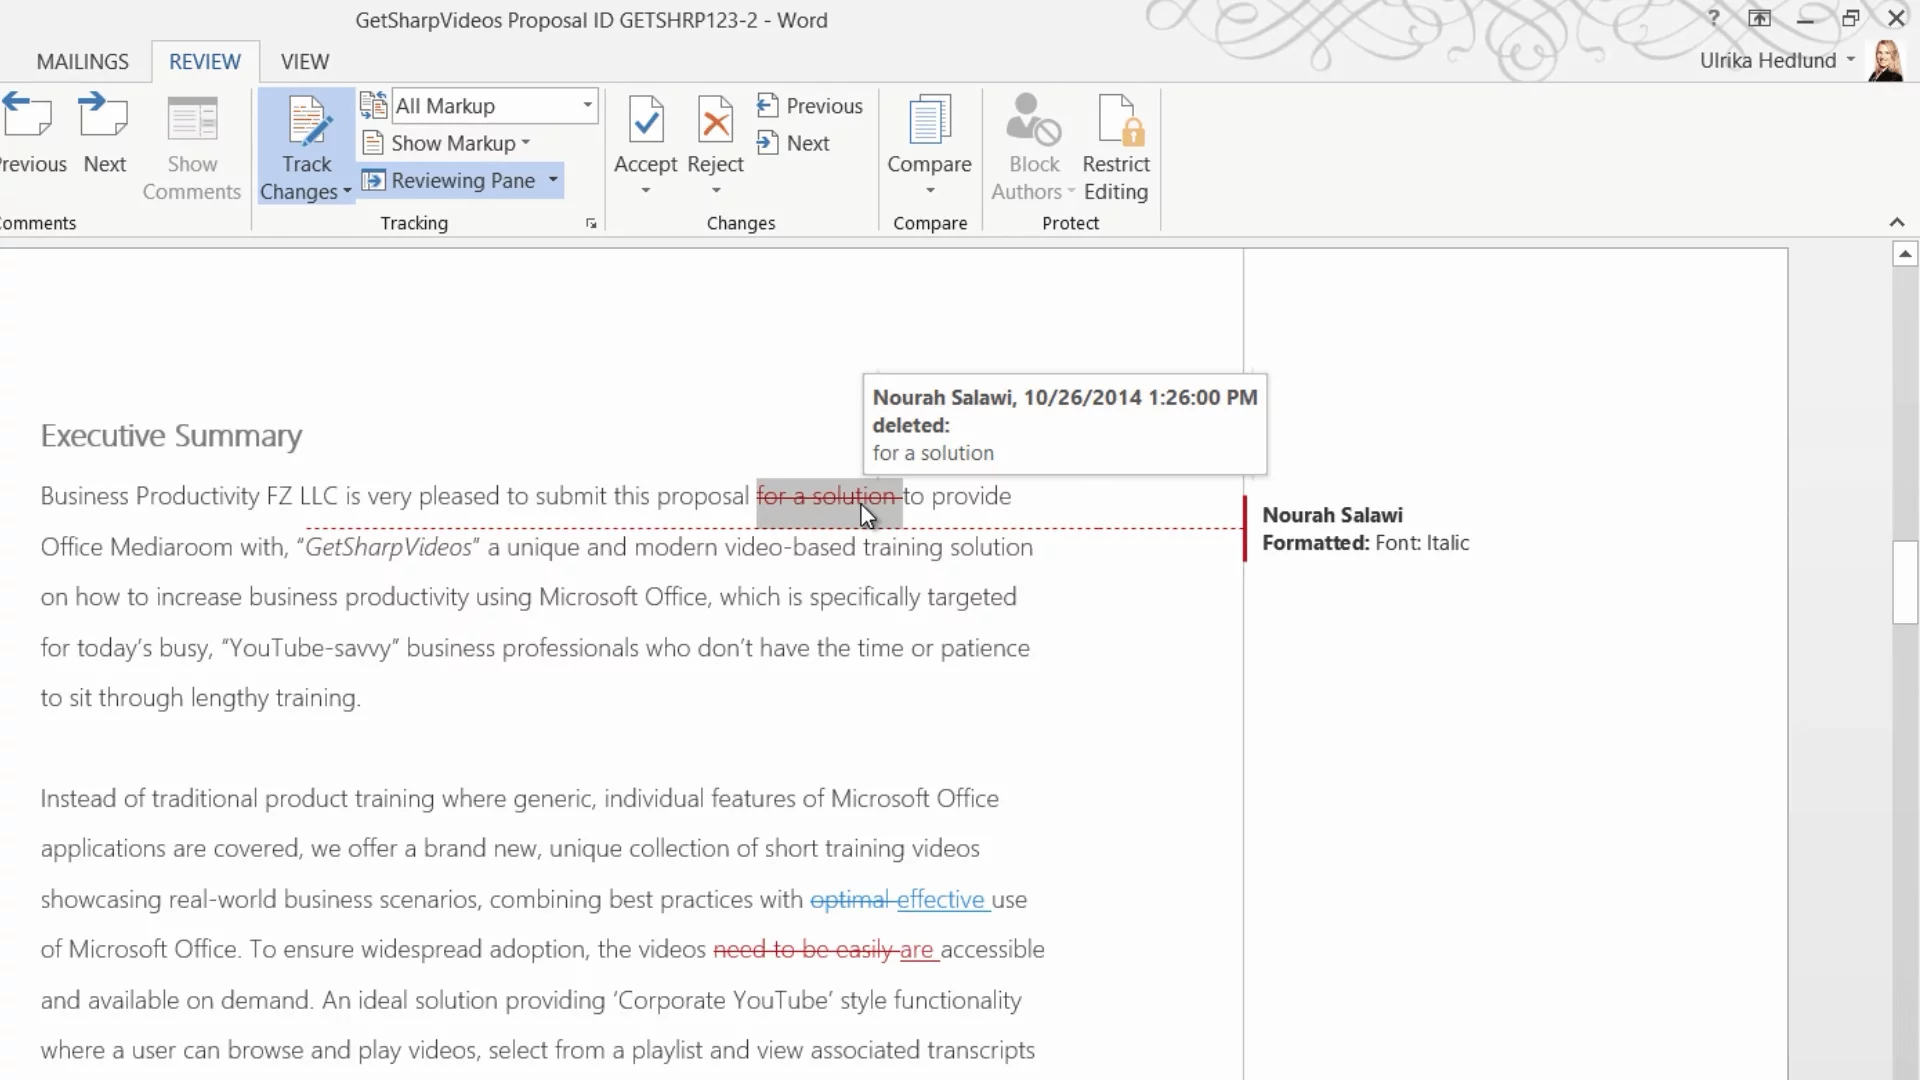The height and width of the screenshot is (1080, 1920).
Task: Toggle Track Changes on or off
Action: click(x=306, y=122)
